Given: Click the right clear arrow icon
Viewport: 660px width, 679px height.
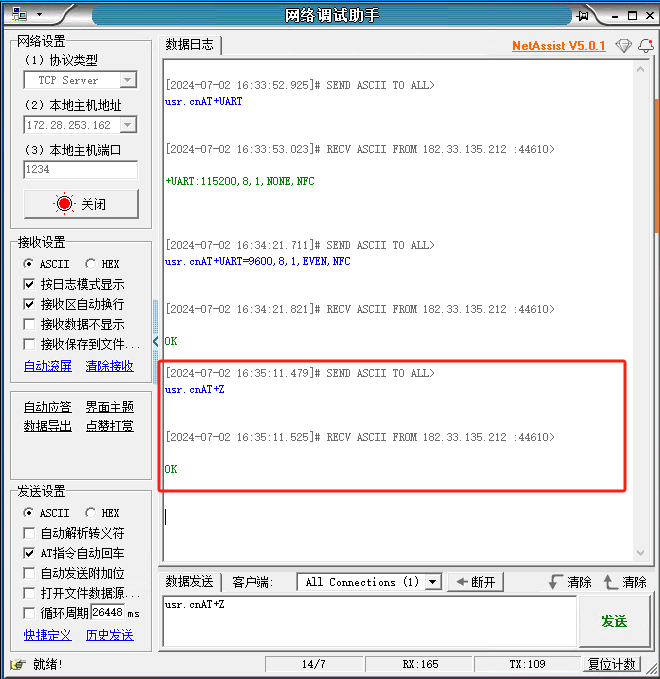Looking at the screenshot, I should coord(611,582).
